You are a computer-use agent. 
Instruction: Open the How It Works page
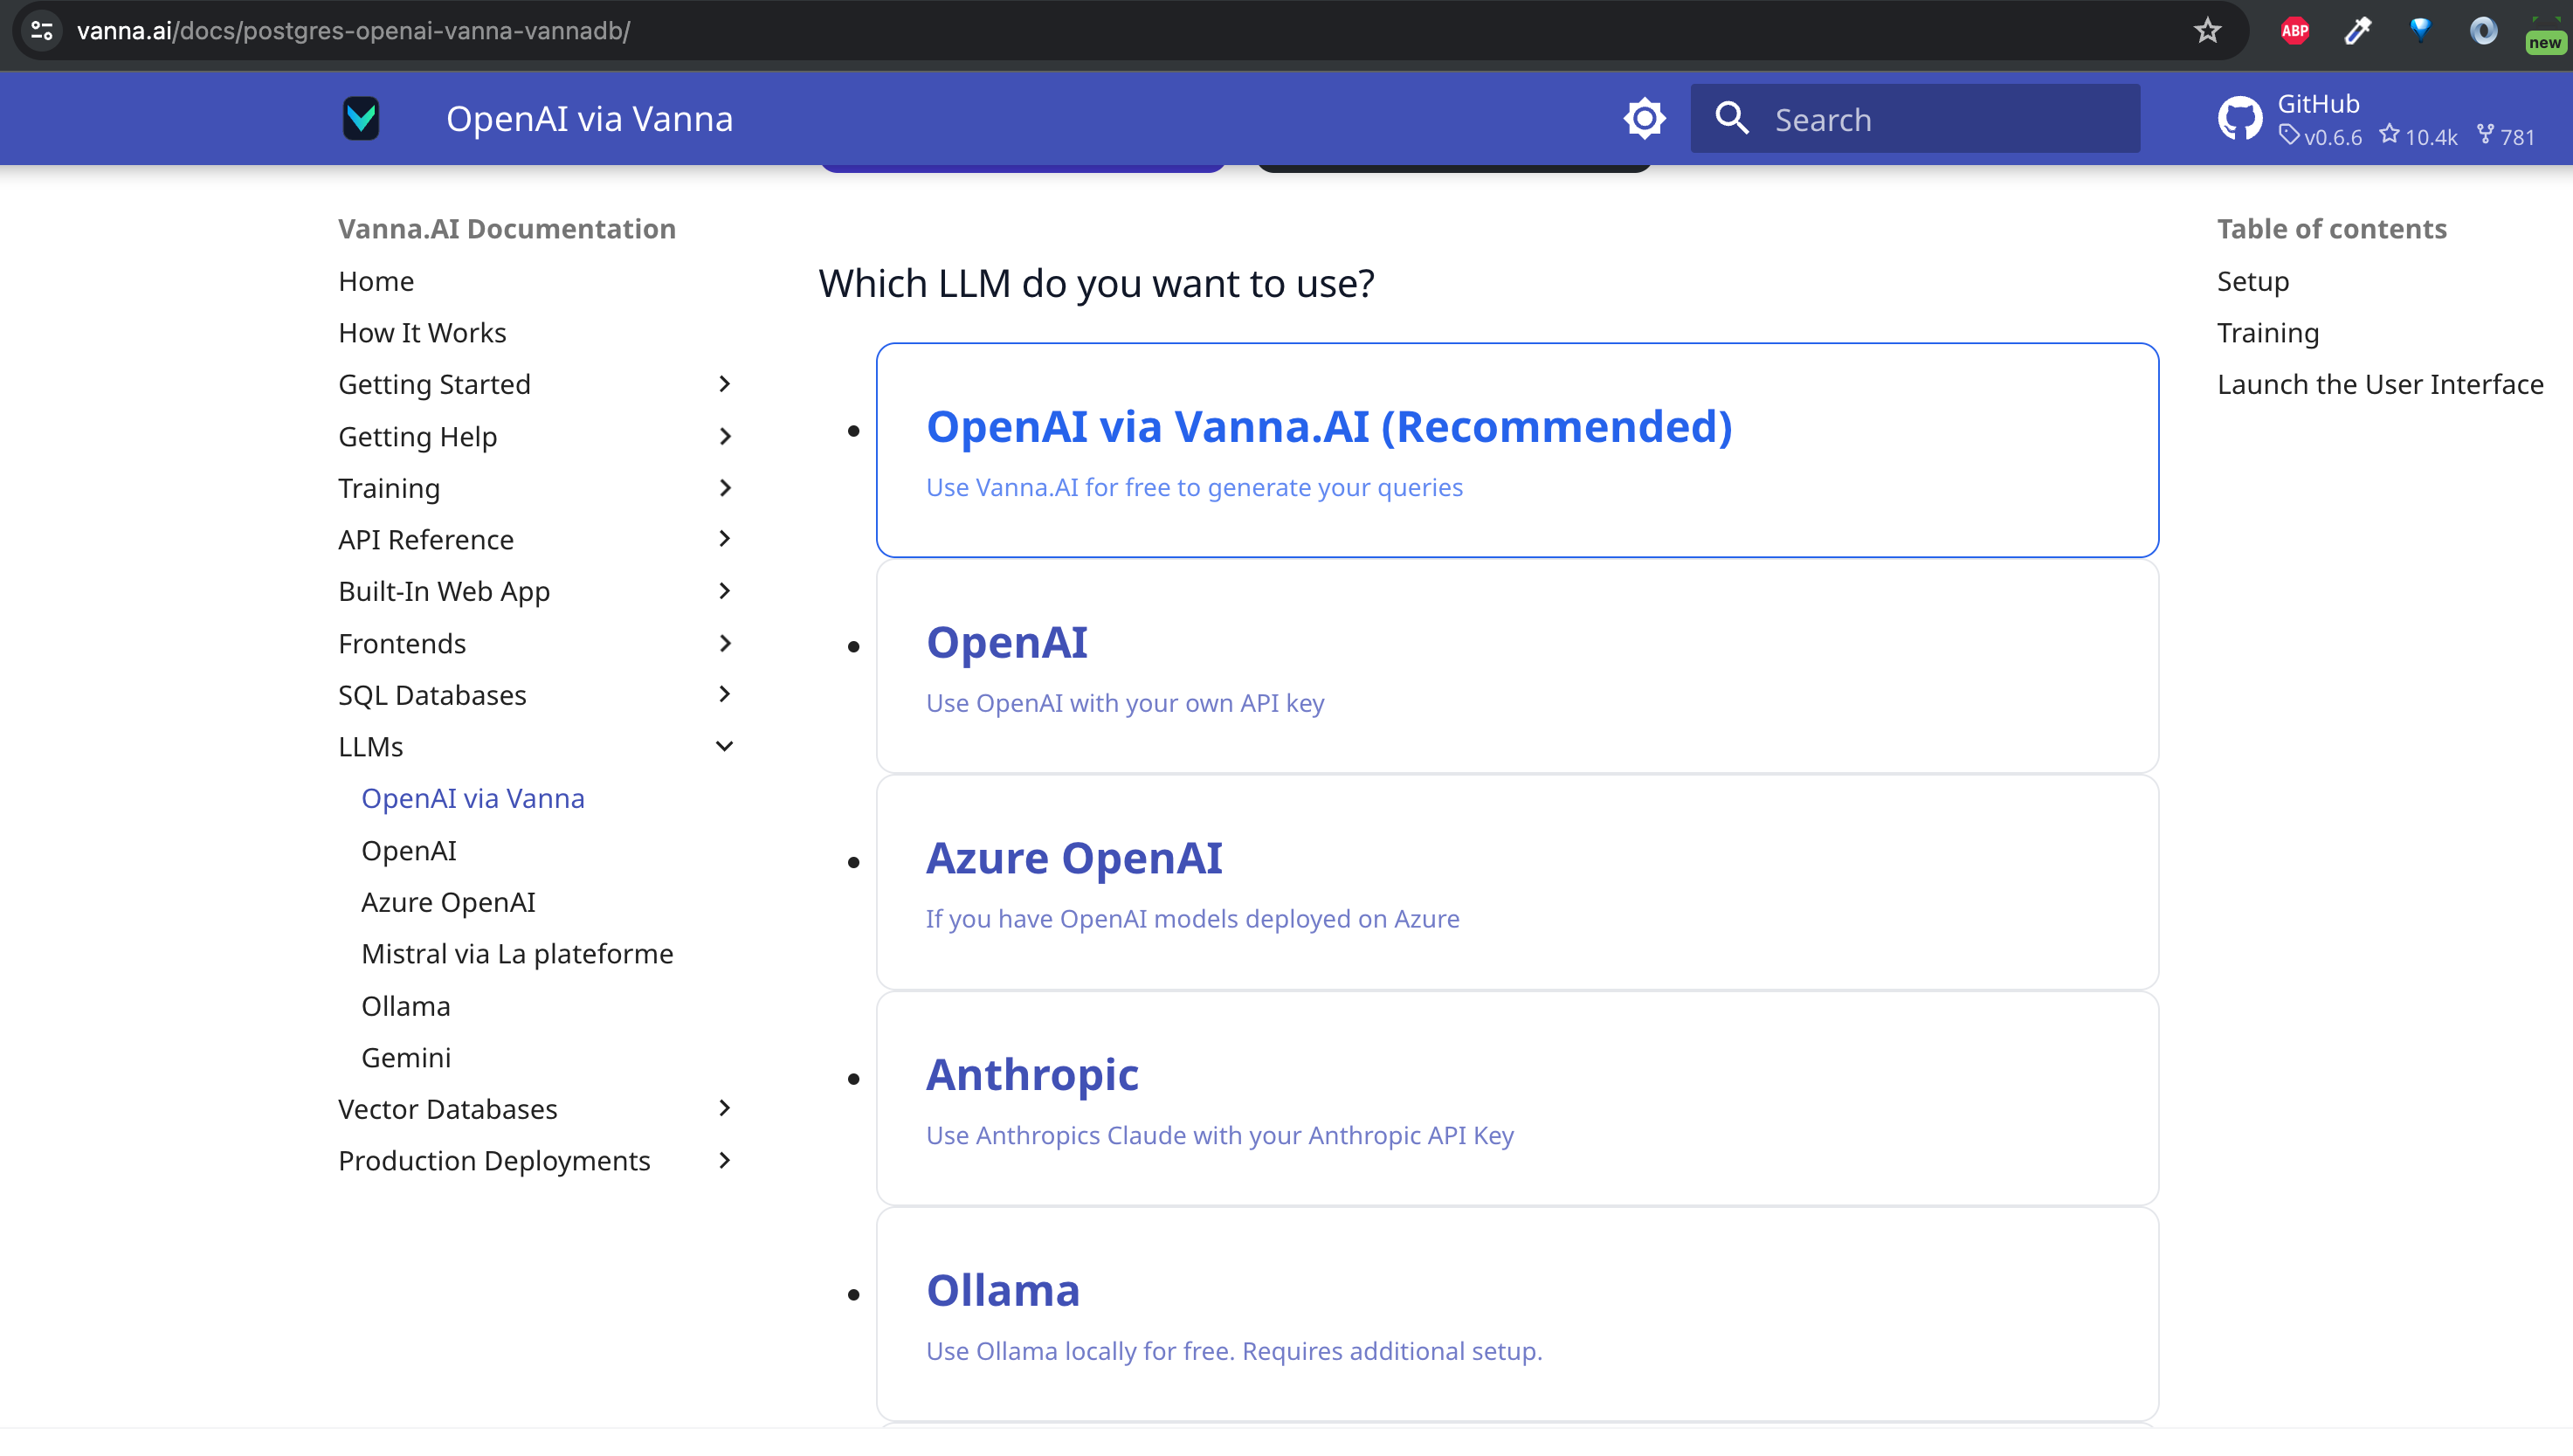click(x=422, y=332)
